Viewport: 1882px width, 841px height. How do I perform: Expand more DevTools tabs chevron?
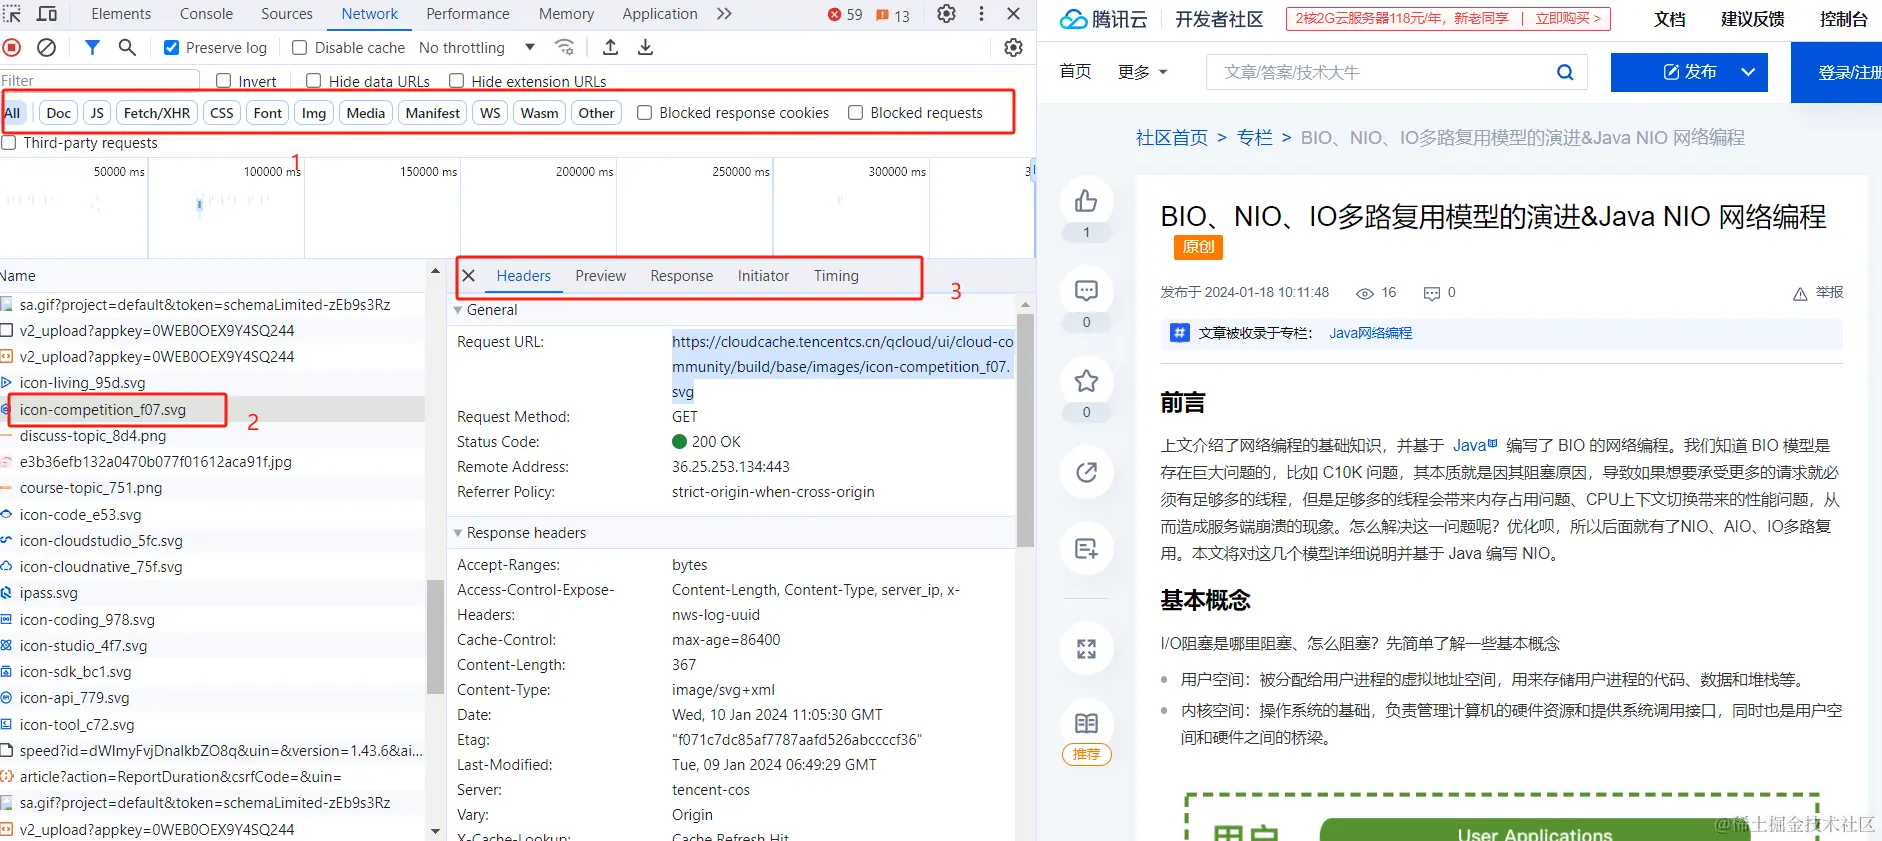724,14
